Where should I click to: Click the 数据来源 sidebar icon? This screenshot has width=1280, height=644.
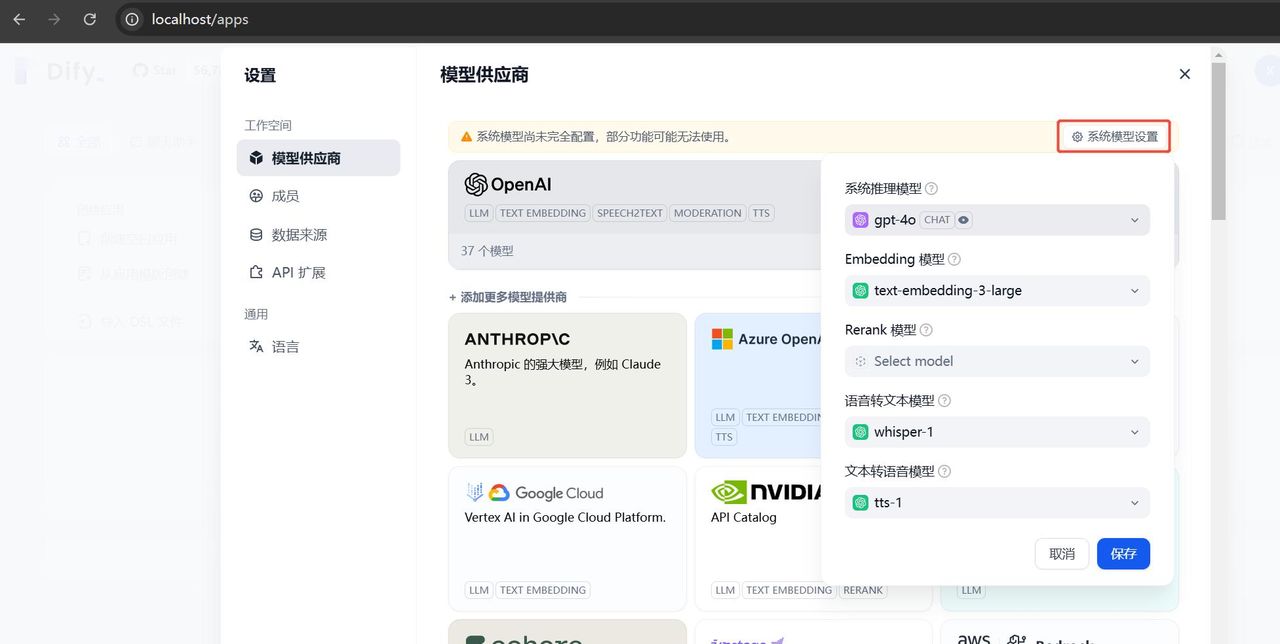click(x=258, y=234)
